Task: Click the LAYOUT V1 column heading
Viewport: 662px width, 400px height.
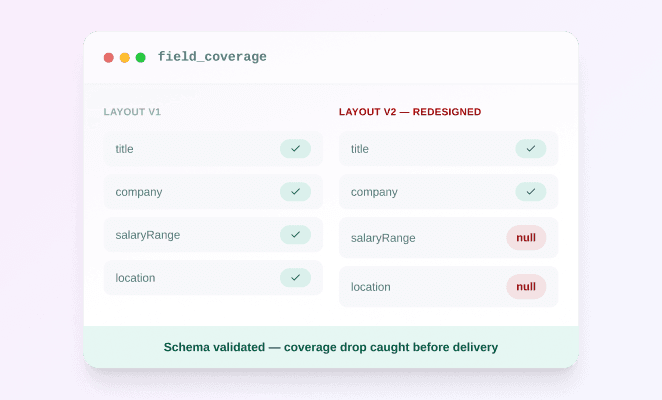Action: (132, 112)
